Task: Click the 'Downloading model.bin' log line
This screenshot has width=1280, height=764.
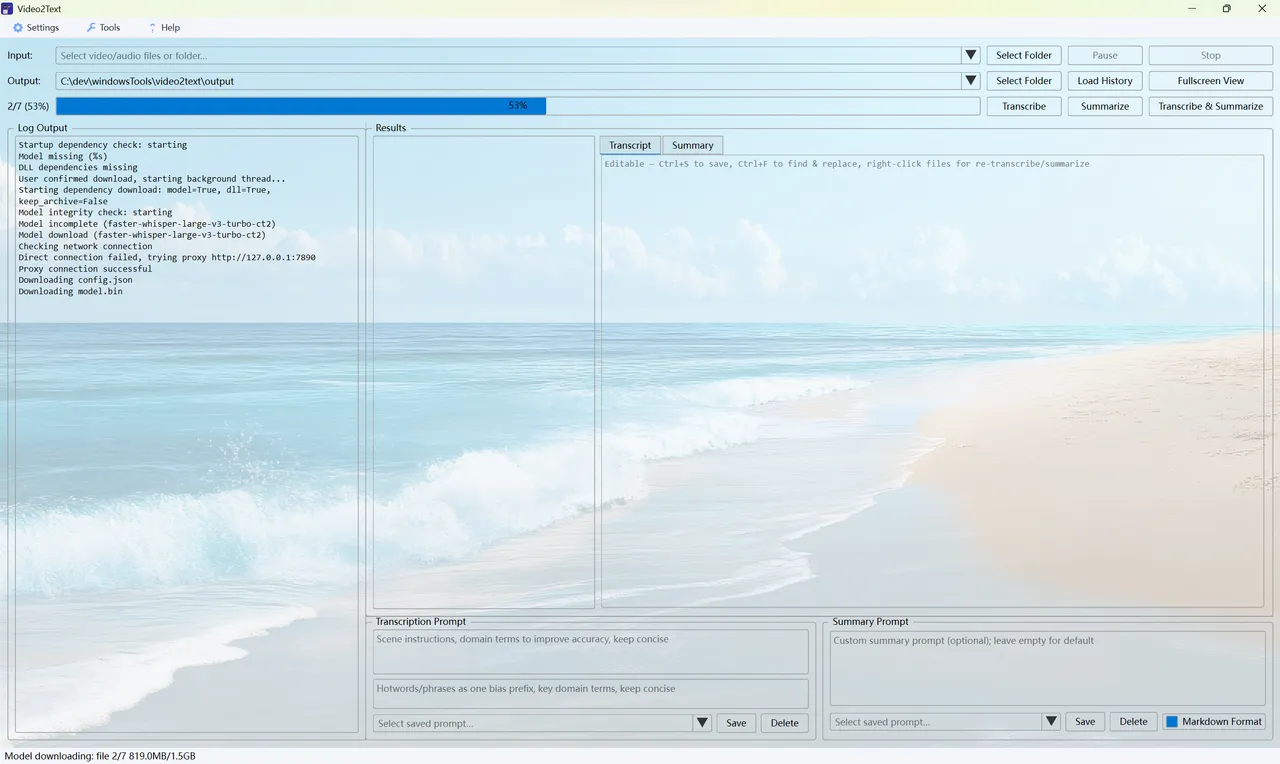Action: coord(70,291)
